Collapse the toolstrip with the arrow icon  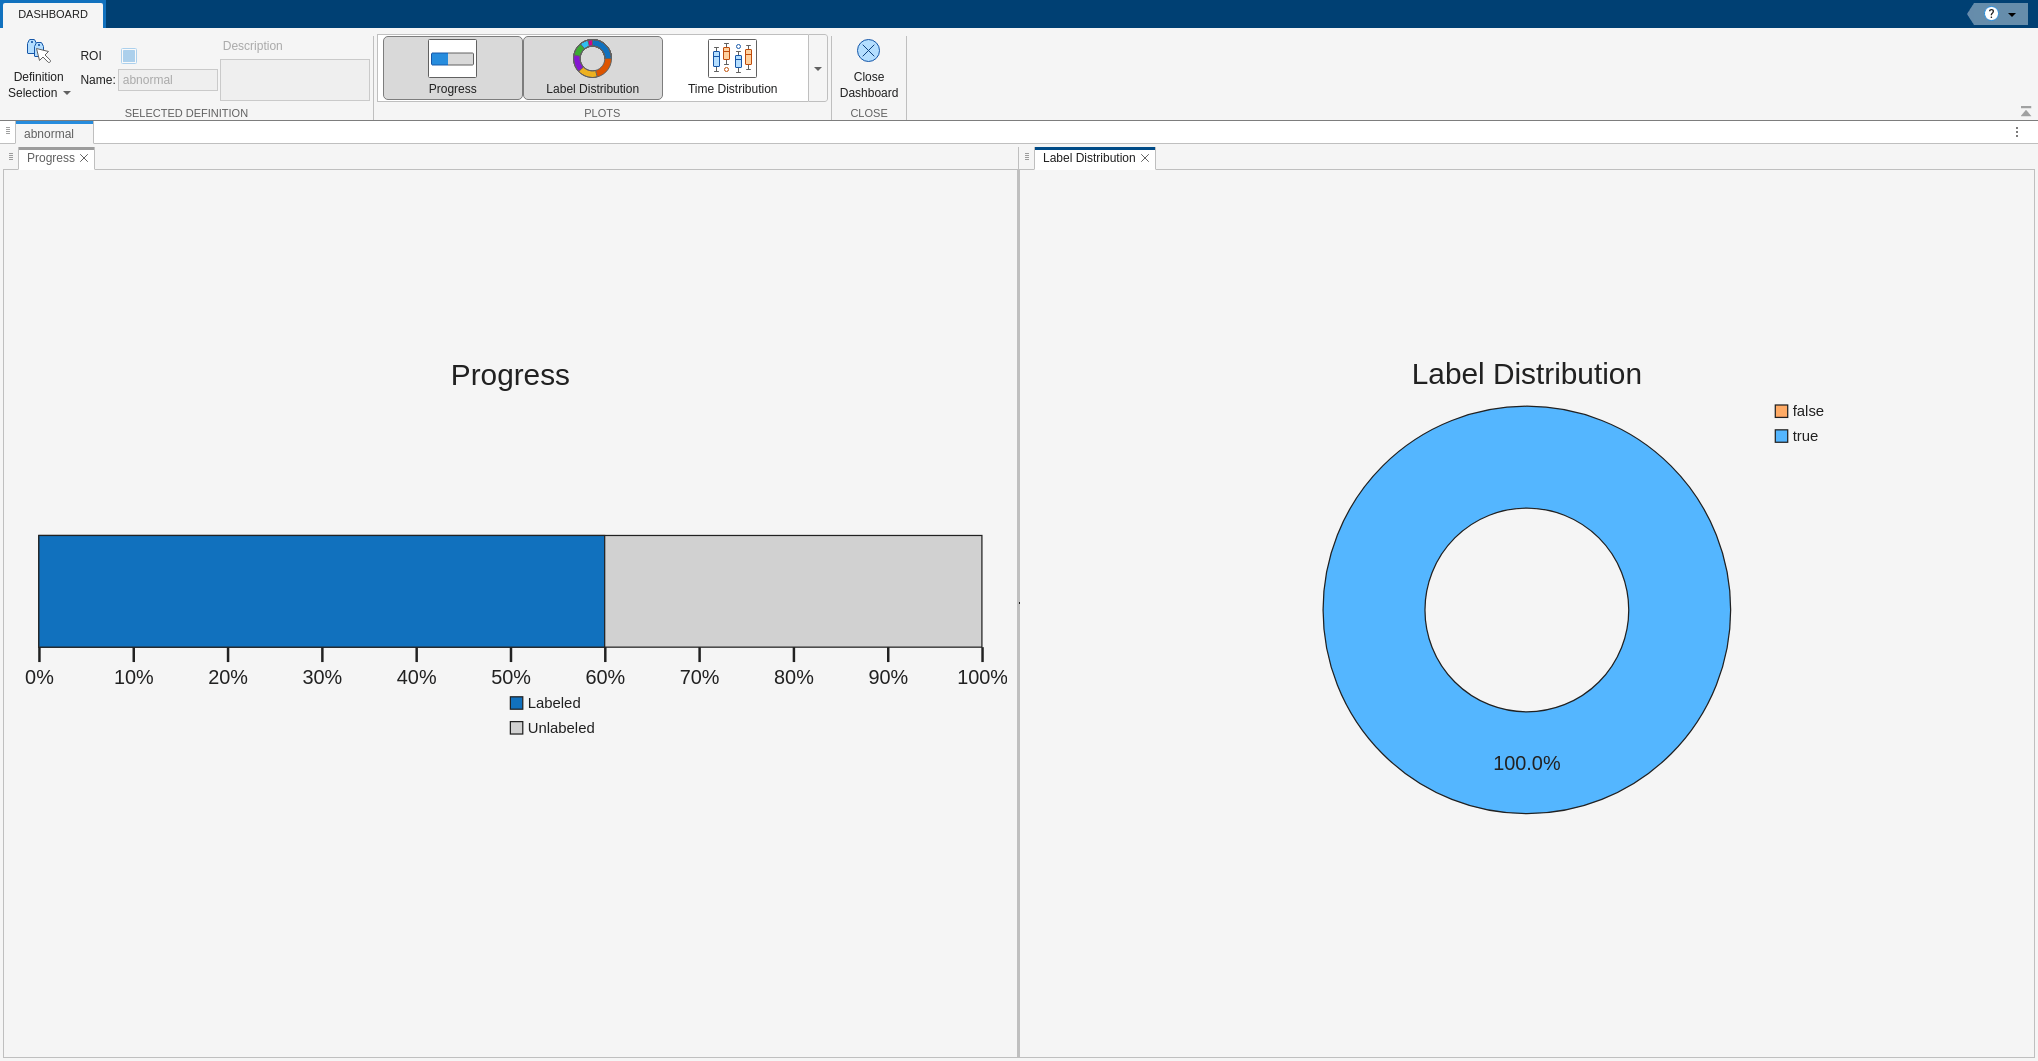[2025, 111]
